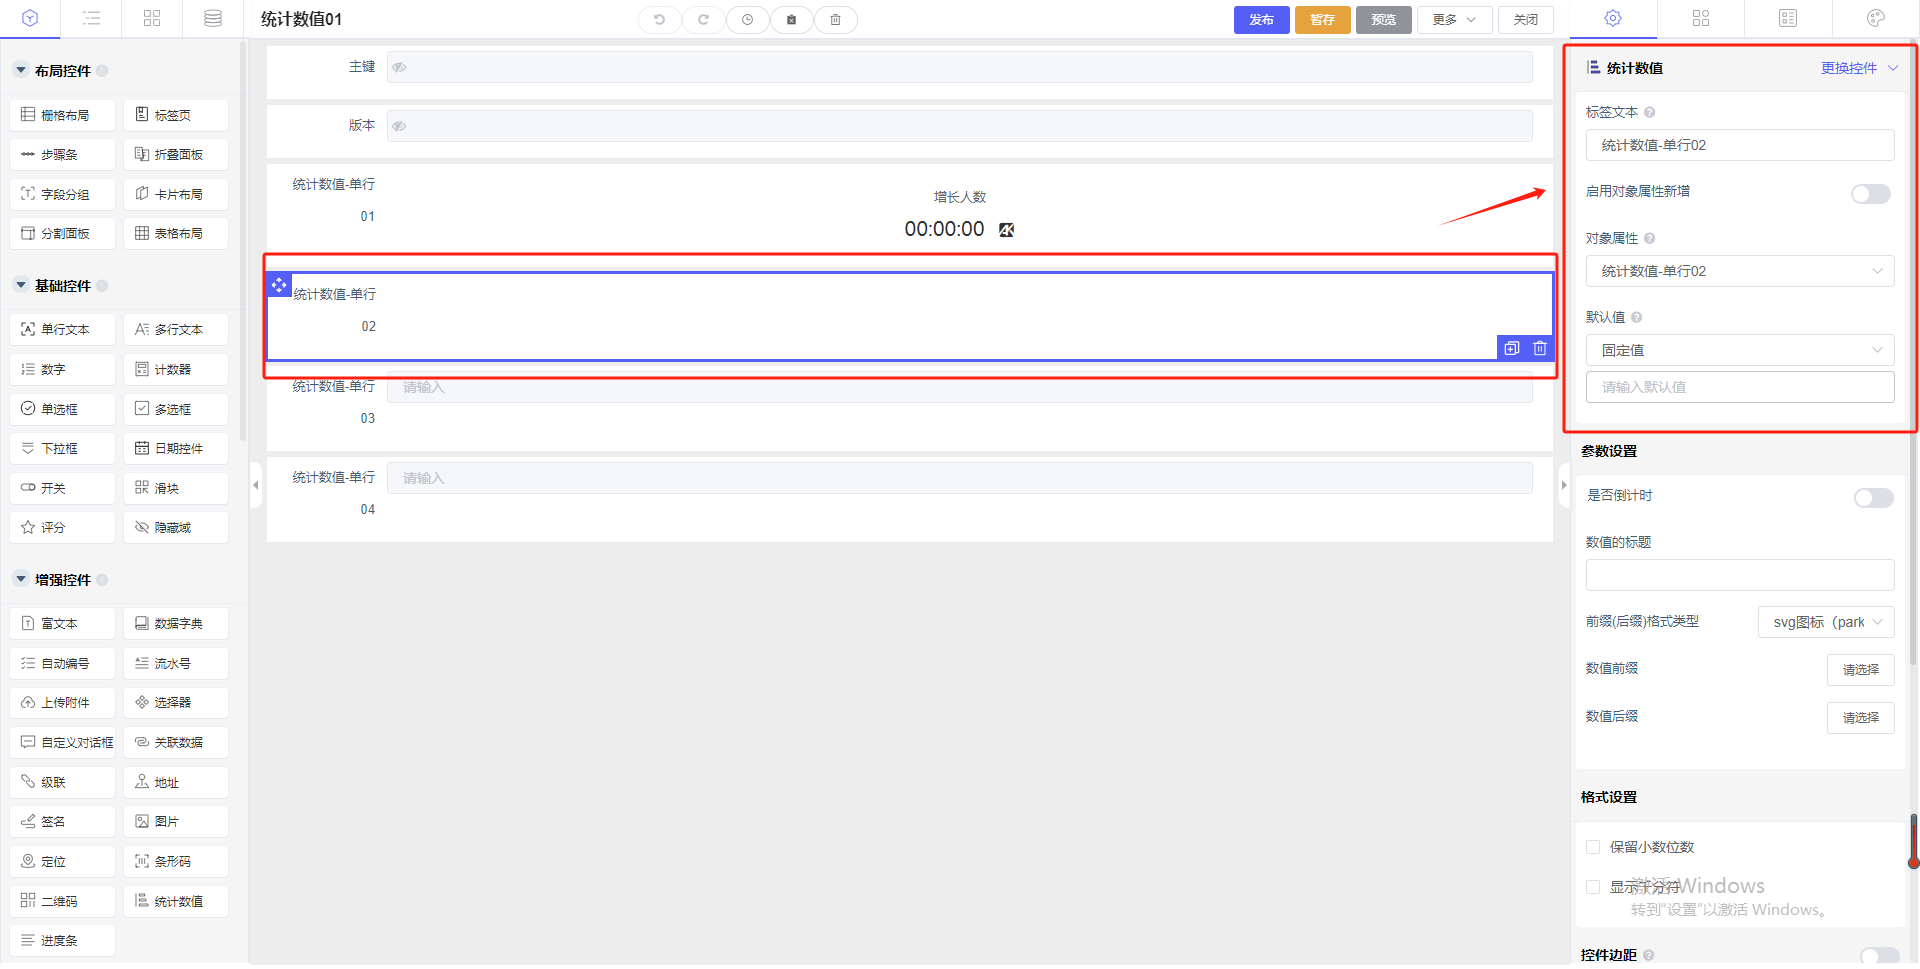Click the 预览 button

(x=1383, y=20)
